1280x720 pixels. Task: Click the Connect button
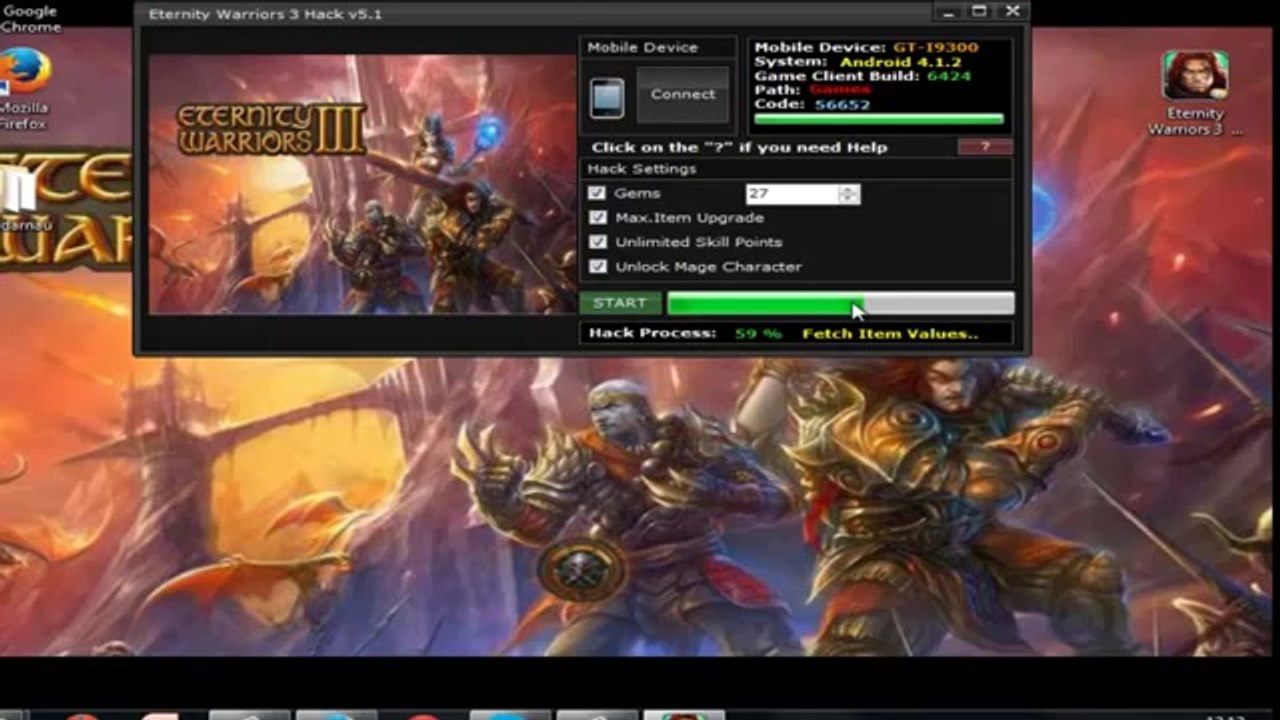tap(683, 94)
